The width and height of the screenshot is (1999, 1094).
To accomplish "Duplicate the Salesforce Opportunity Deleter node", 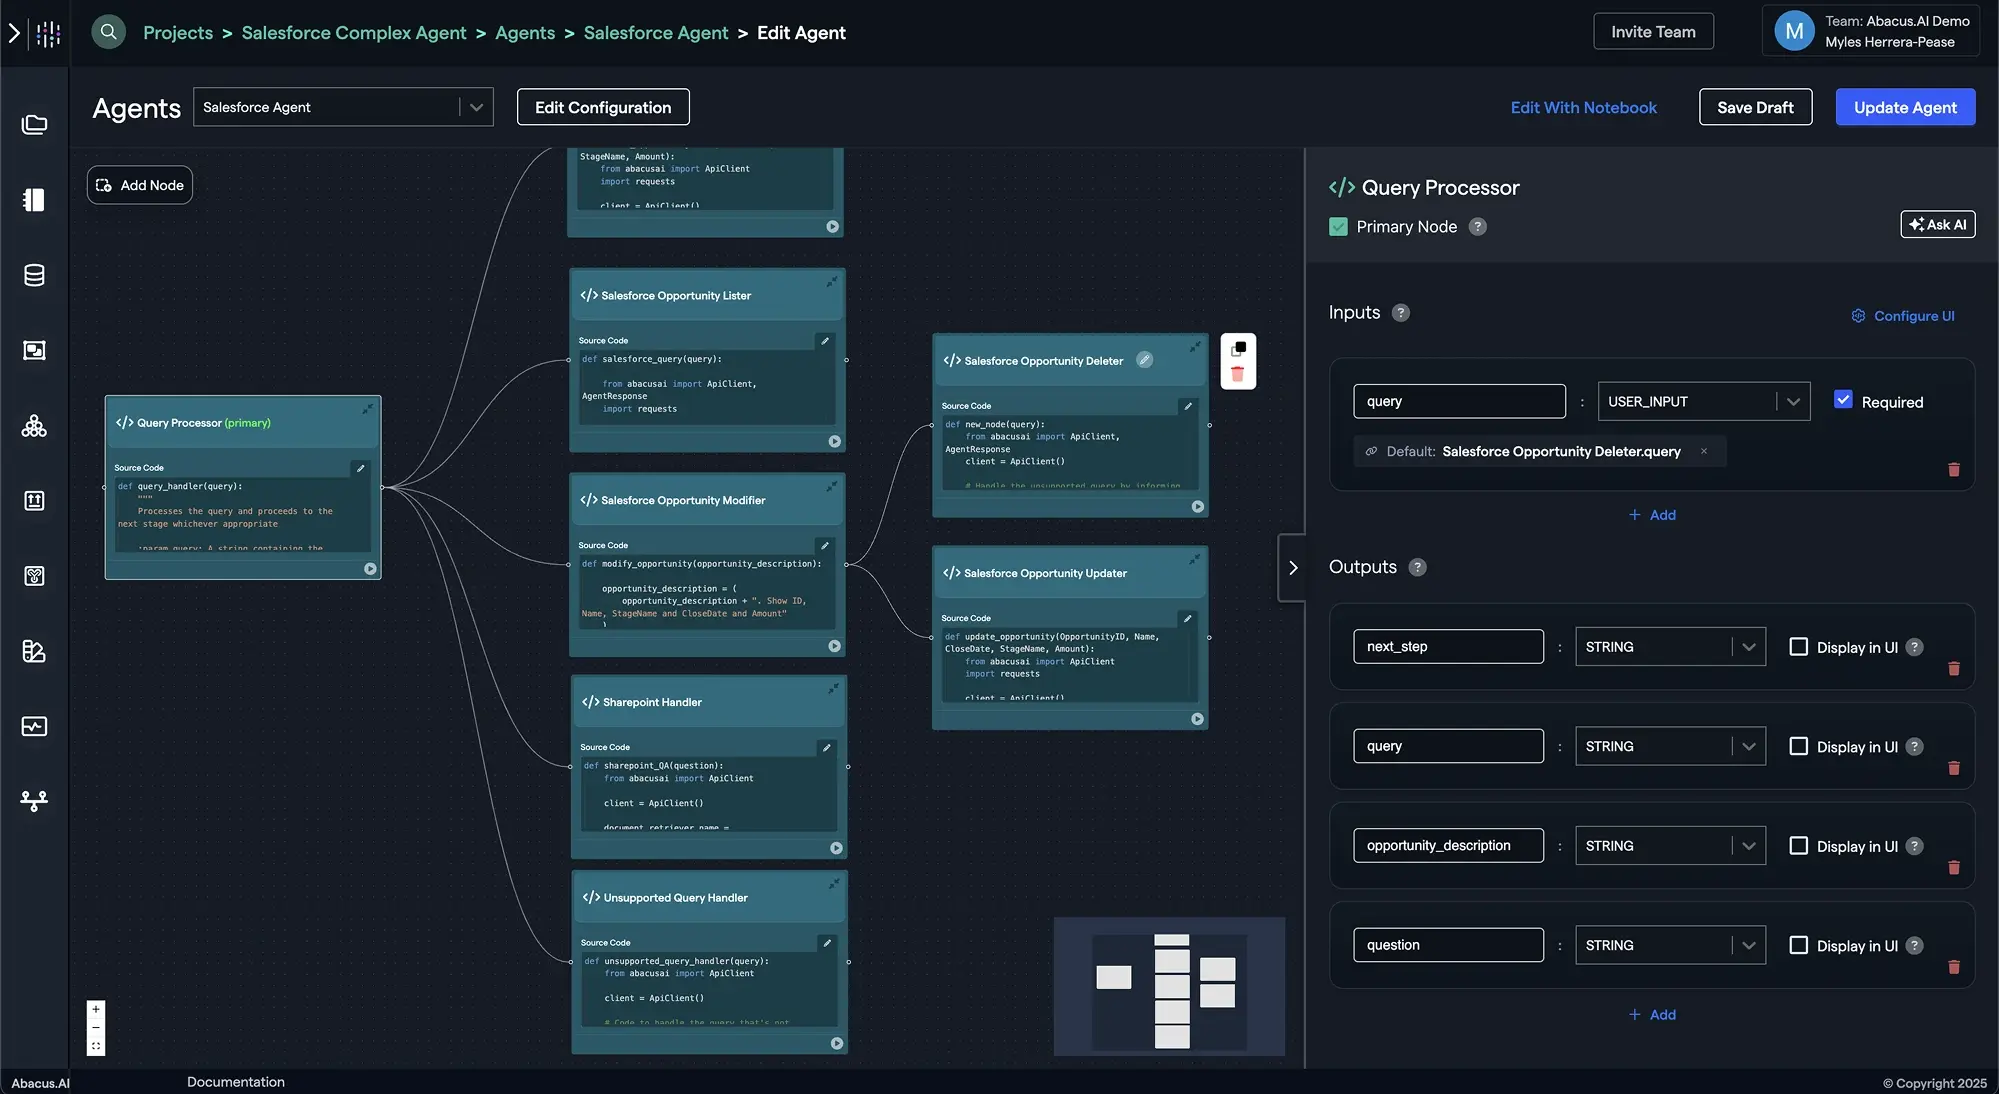I will (1238, 348).
